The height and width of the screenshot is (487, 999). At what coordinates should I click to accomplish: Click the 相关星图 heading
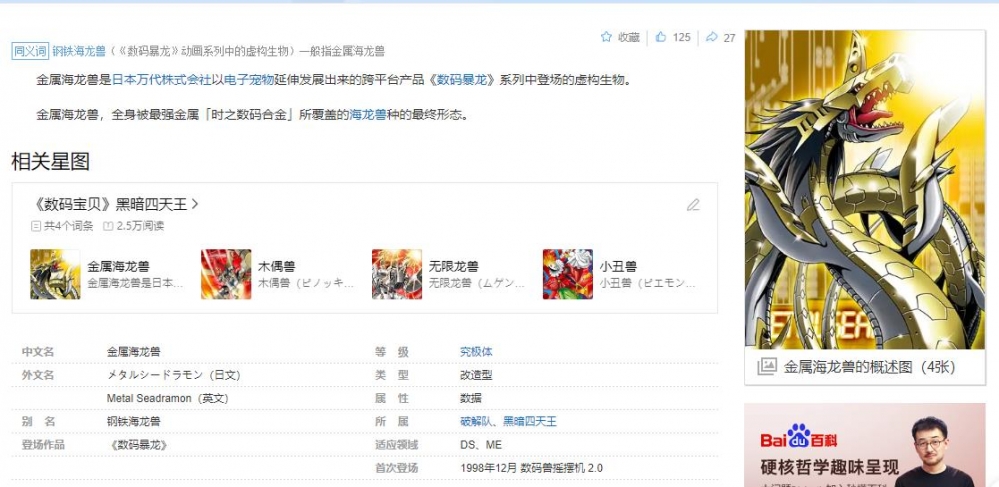[x=50, y=162]
